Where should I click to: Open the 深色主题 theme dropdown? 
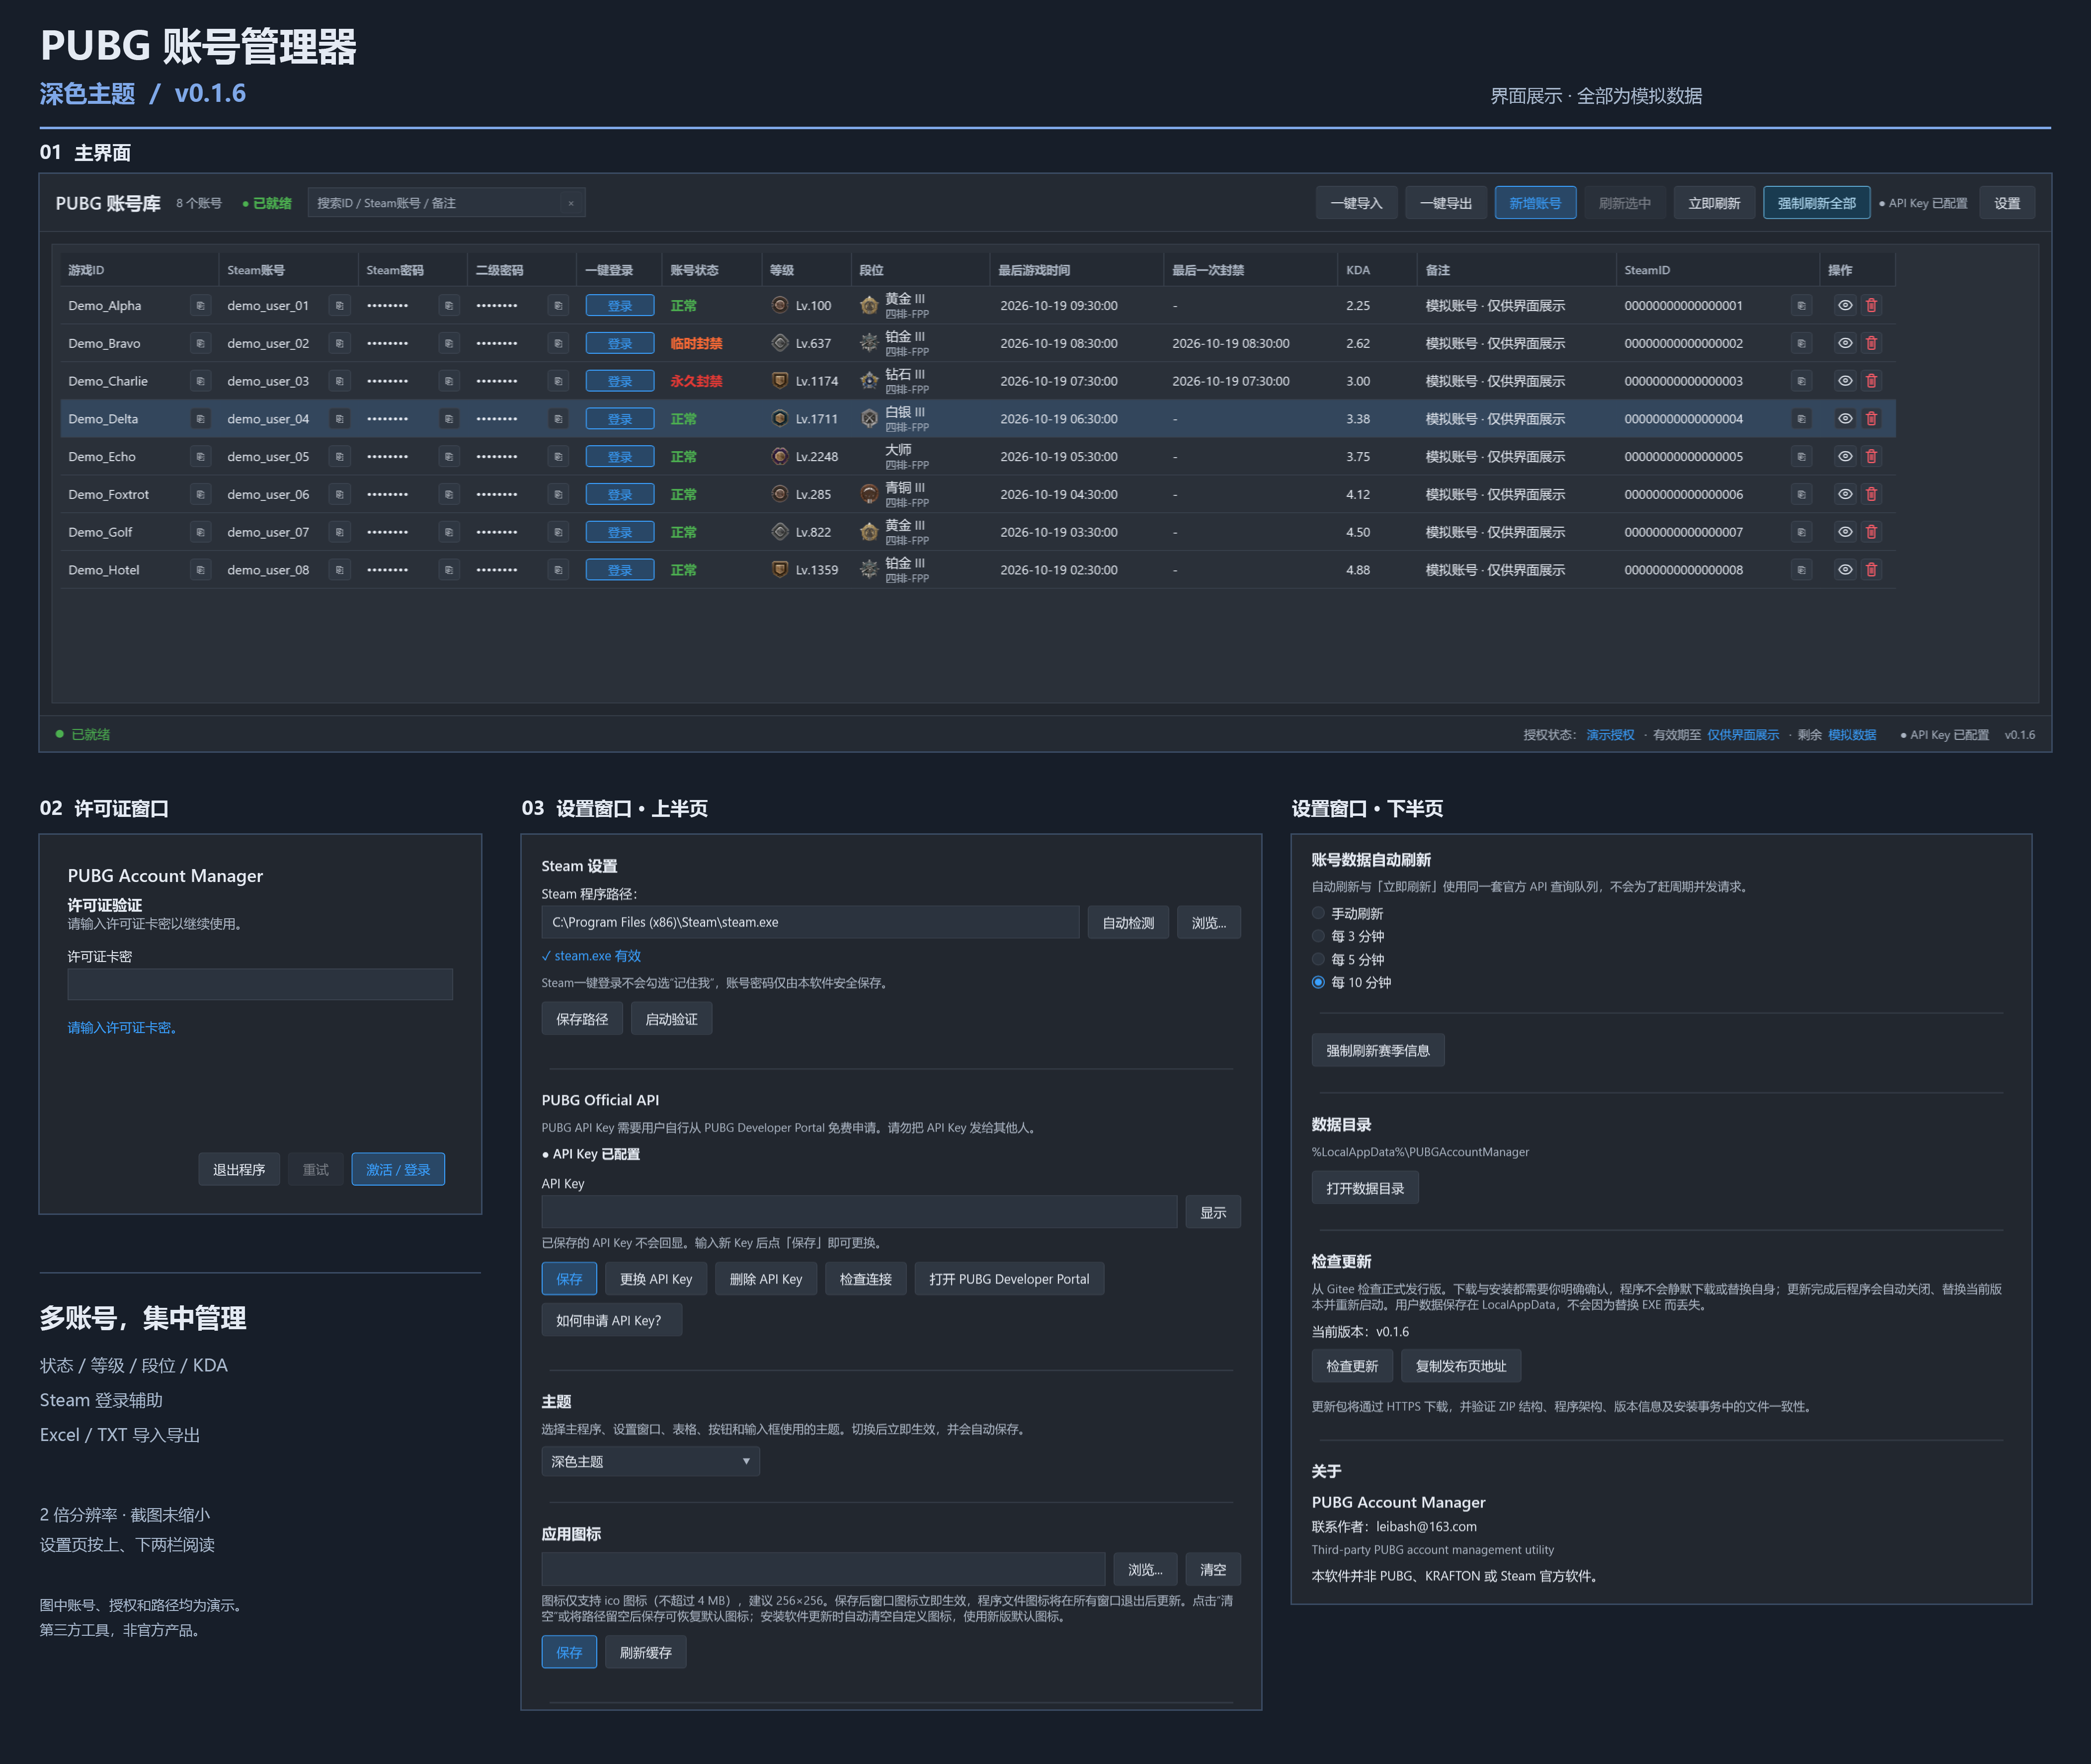point(650,1462)
